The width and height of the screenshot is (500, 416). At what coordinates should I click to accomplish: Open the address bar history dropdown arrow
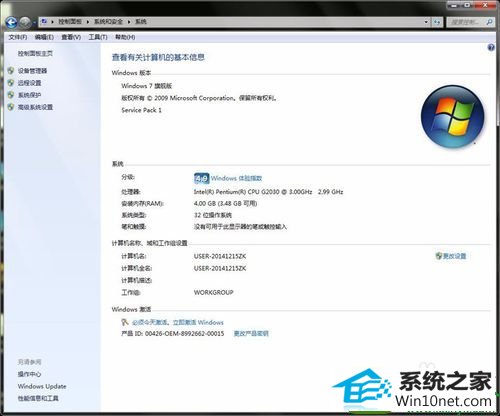tap(426, 22)
